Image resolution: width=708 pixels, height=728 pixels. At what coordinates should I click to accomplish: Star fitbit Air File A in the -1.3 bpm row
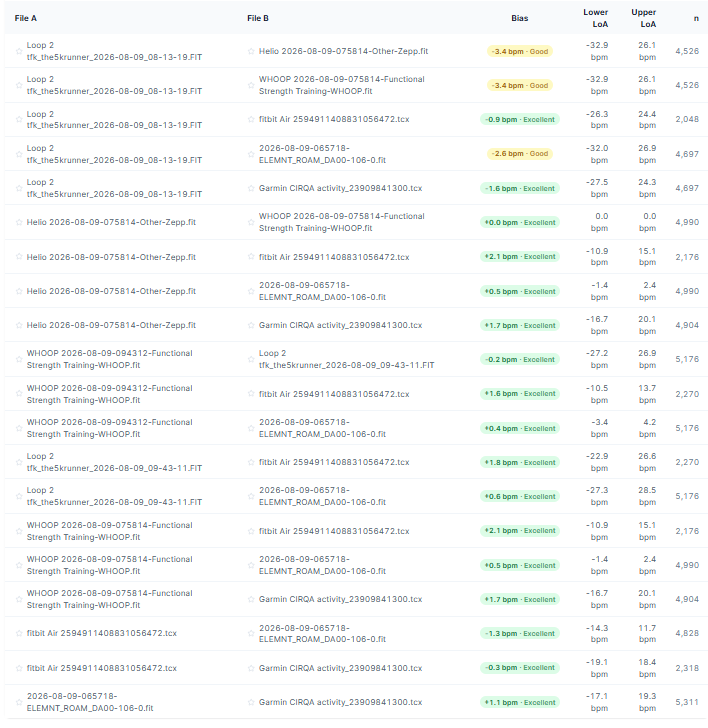[19, 633]
